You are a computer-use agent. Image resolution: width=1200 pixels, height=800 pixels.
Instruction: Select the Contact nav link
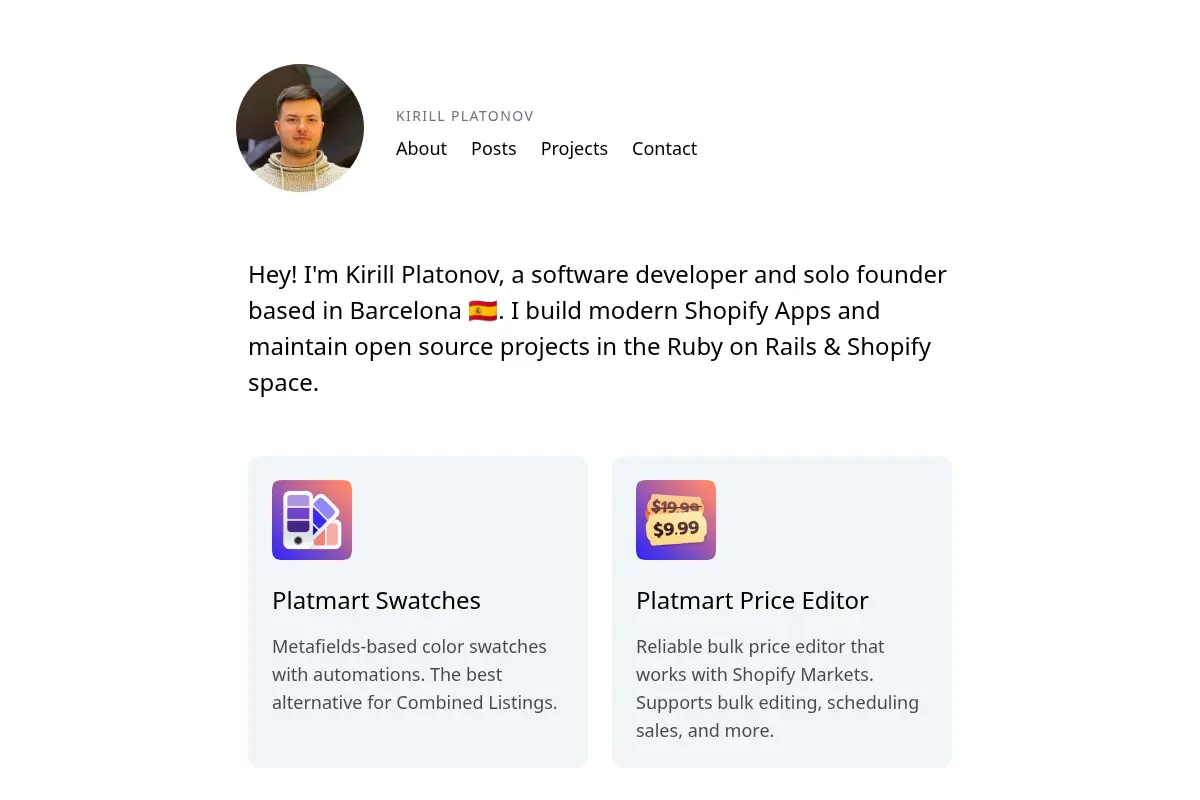click(664, 148)
